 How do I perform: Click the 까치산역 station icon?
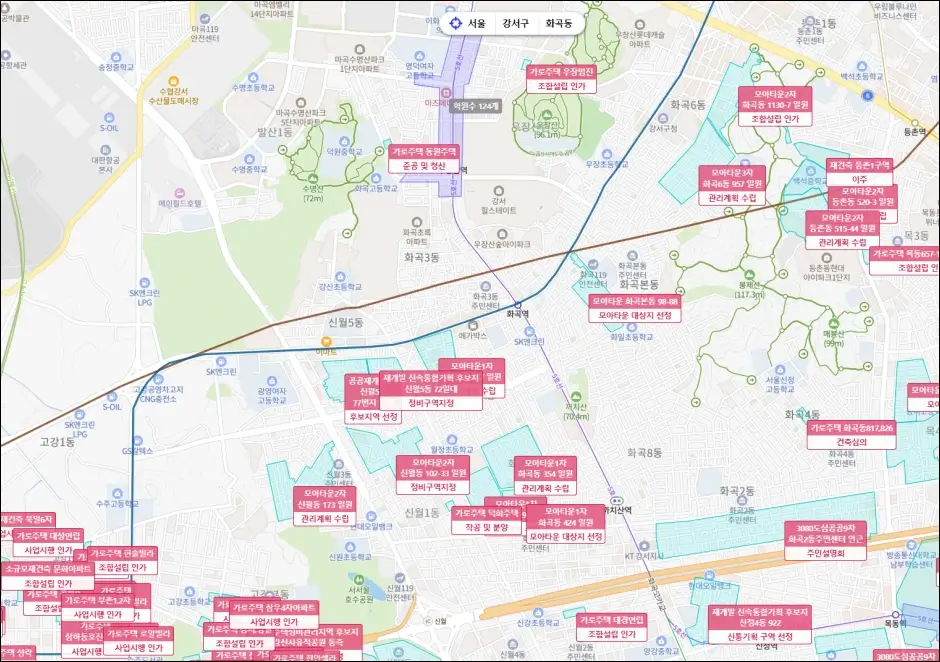tap(618, 501)
